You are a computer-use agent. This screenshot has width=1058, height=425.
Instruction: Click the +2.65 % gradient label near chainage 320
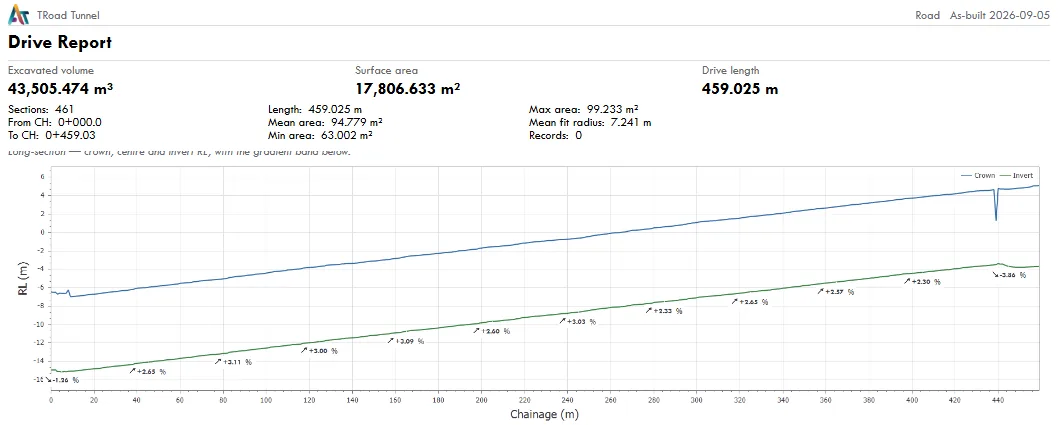(750, 302)
